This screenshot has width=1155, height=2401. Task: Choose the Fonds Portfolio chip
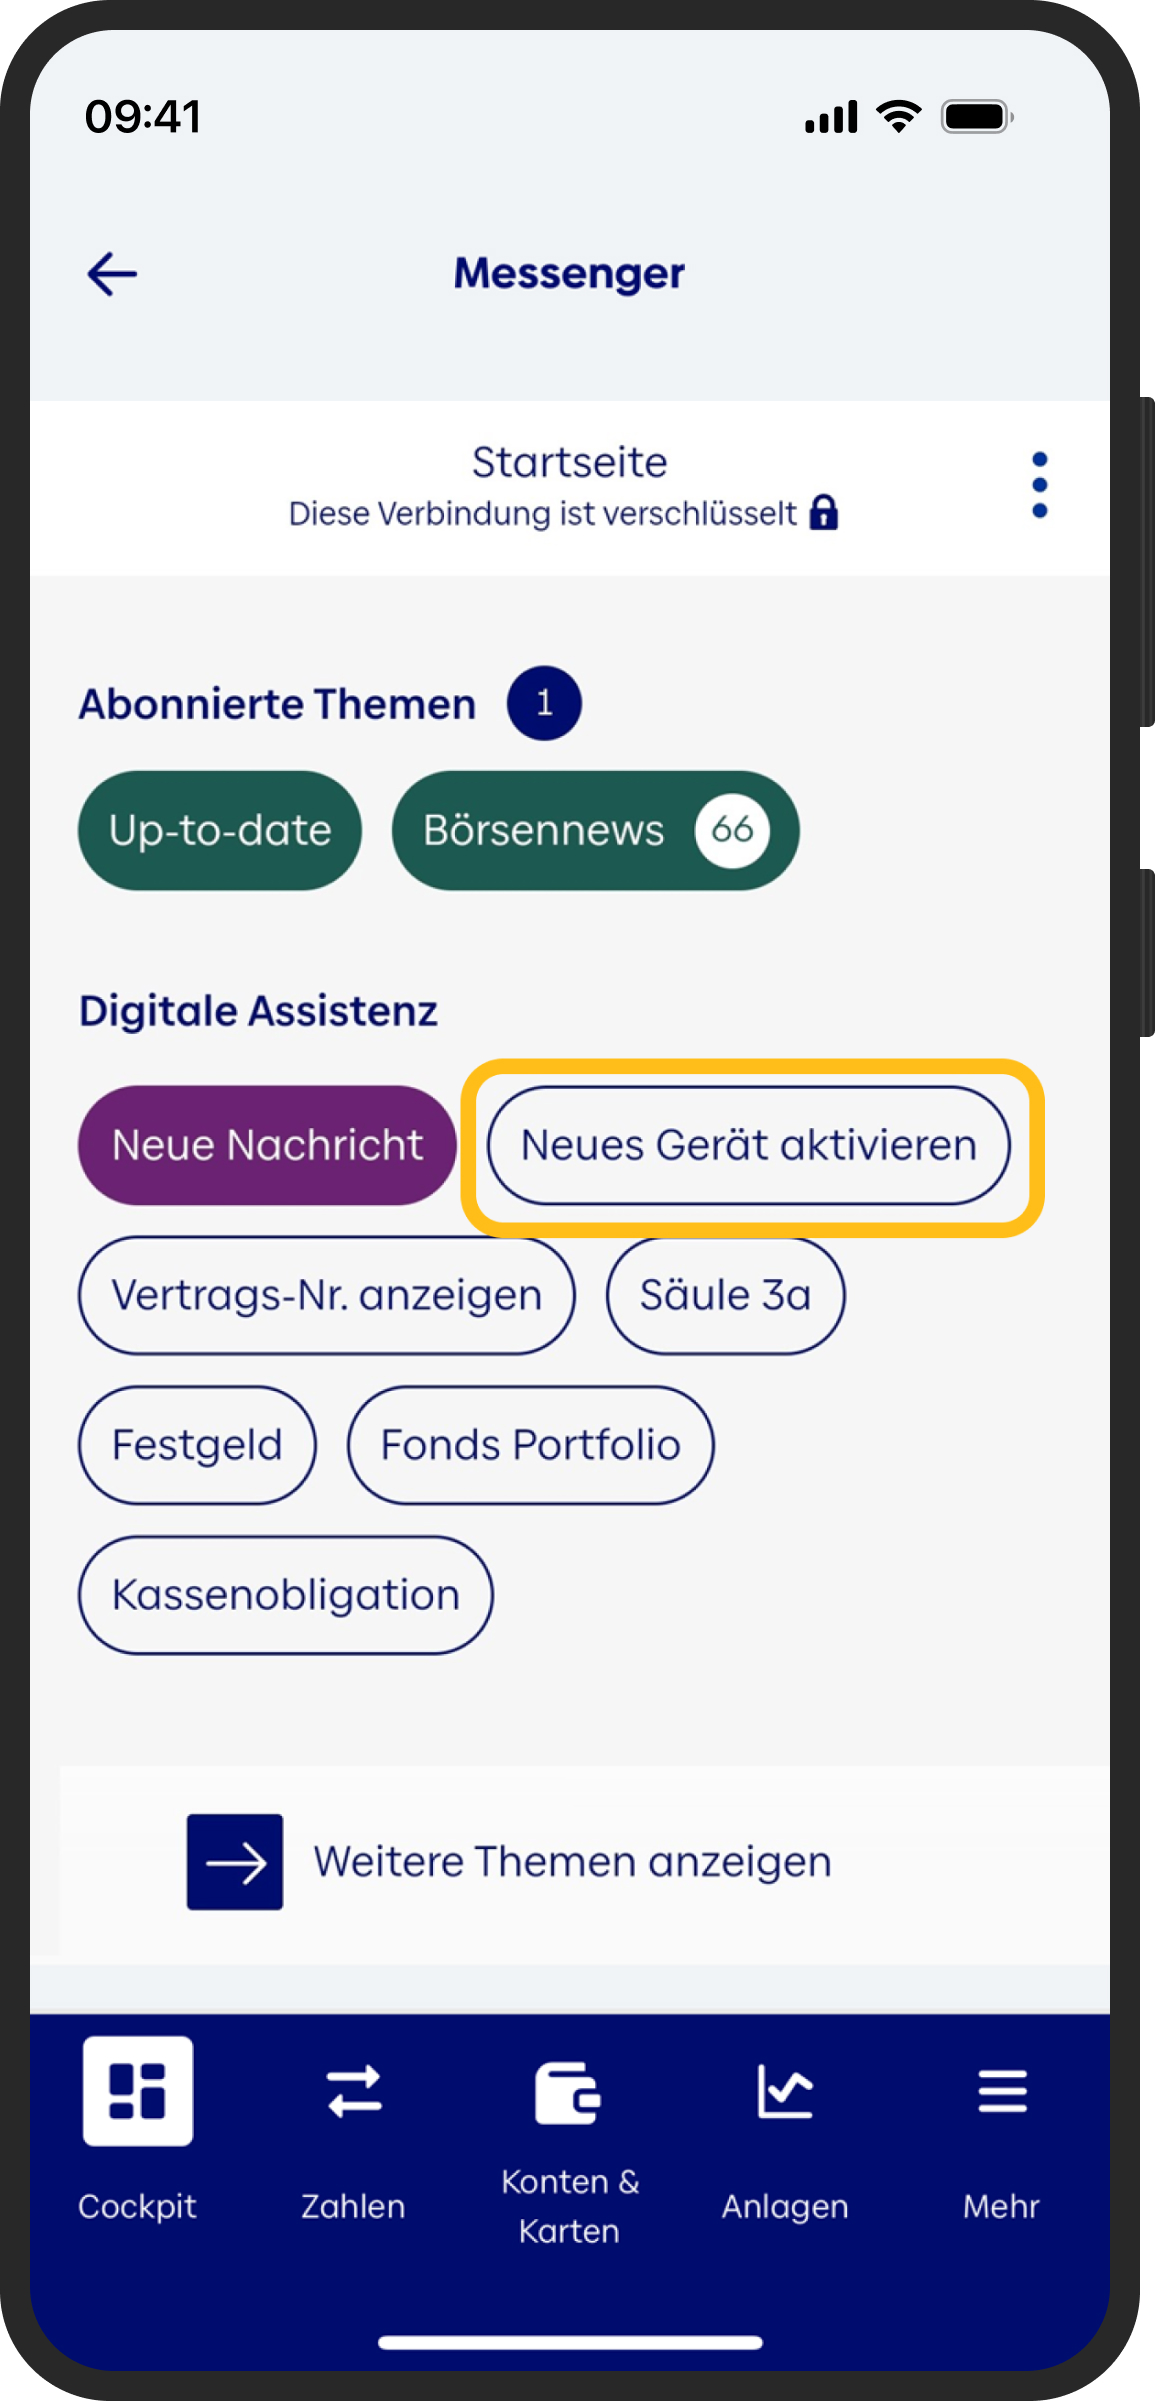(531, 1445)
